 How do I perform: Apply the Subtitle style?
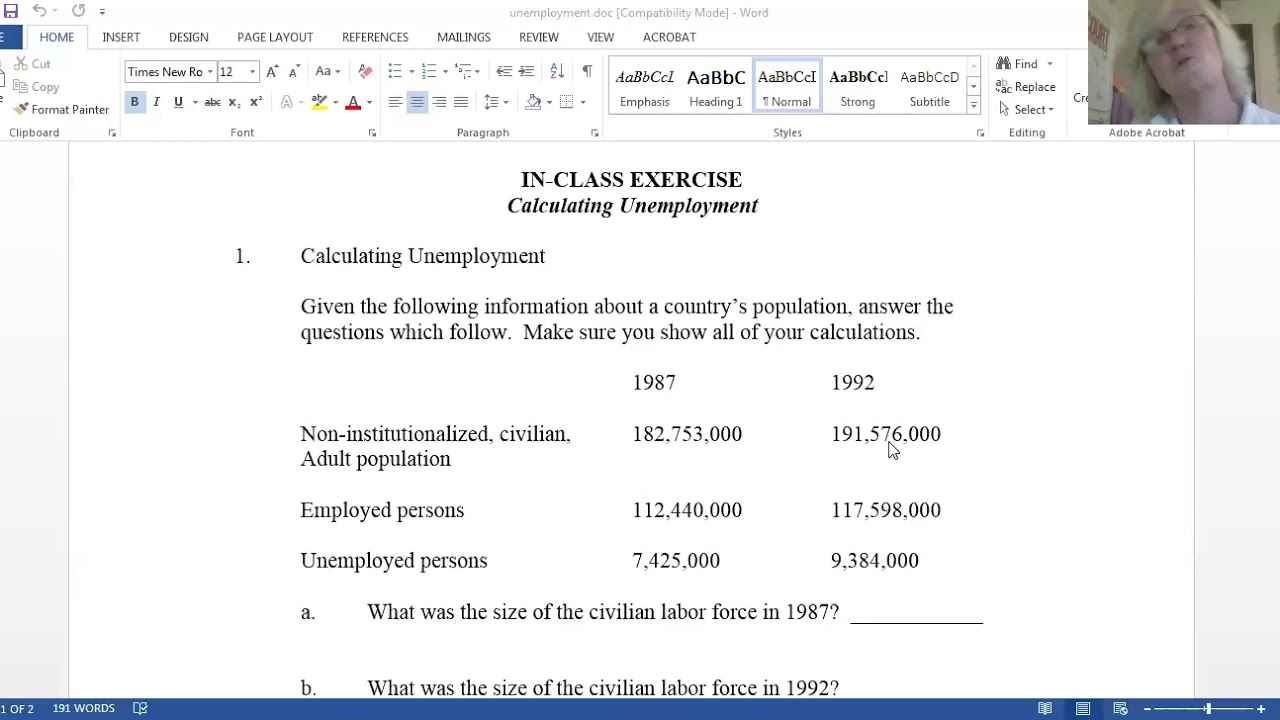[930, 87]
